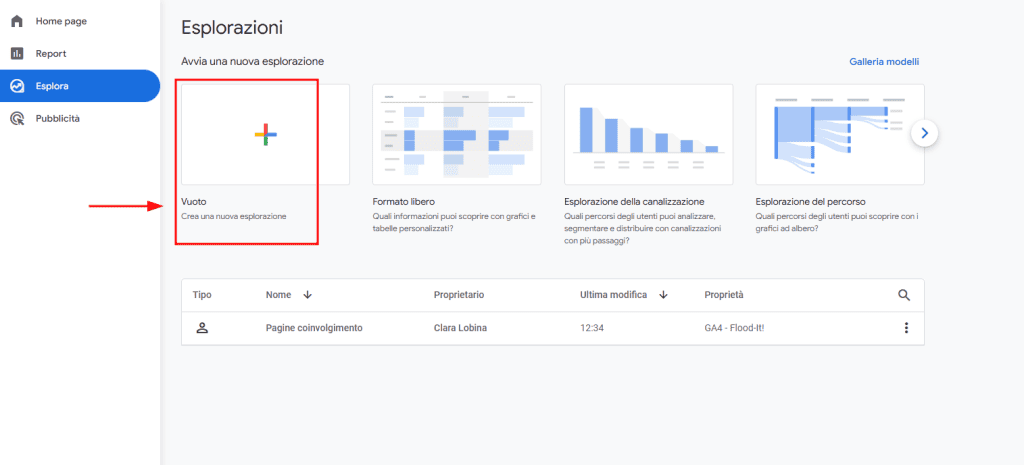Click the colorful plus icon for blank exploration
Viewport: 1024px width, 465px height.
click(x=266, y=135)
